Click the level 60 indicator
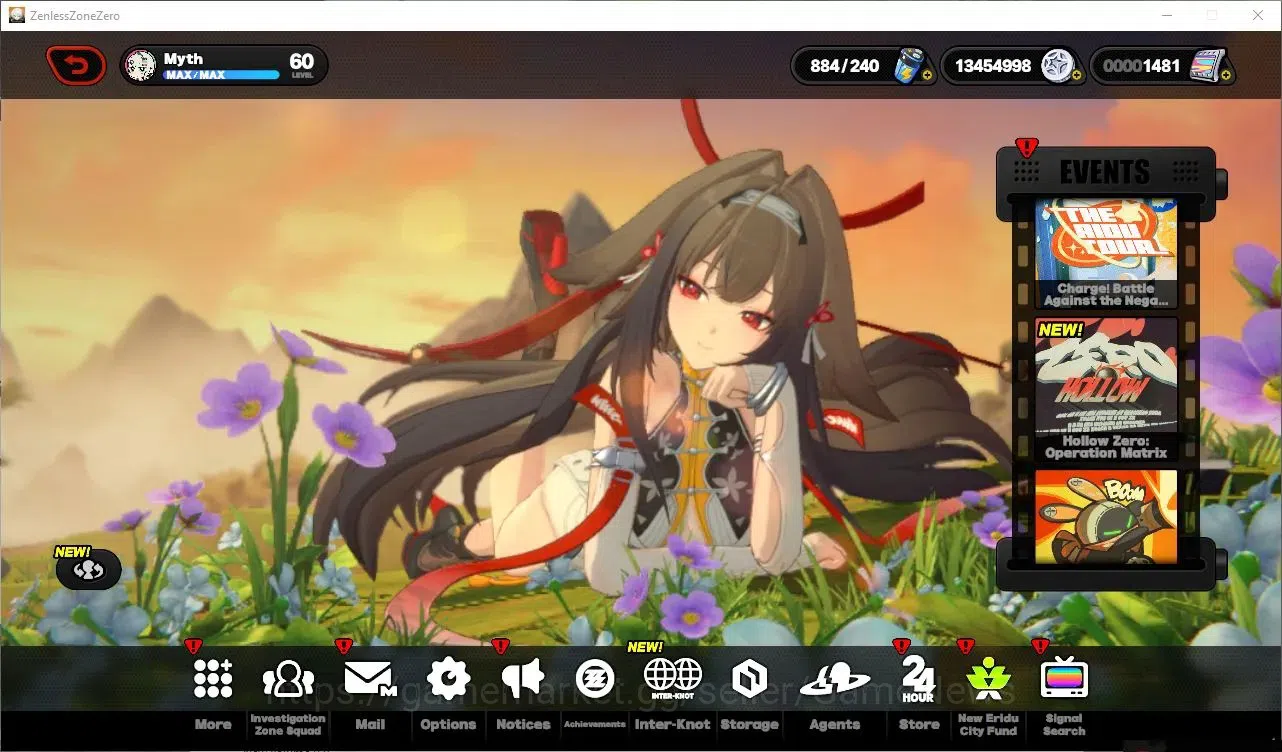The width and height of the screenshot is (1282, 752). [x=302, y=65]
